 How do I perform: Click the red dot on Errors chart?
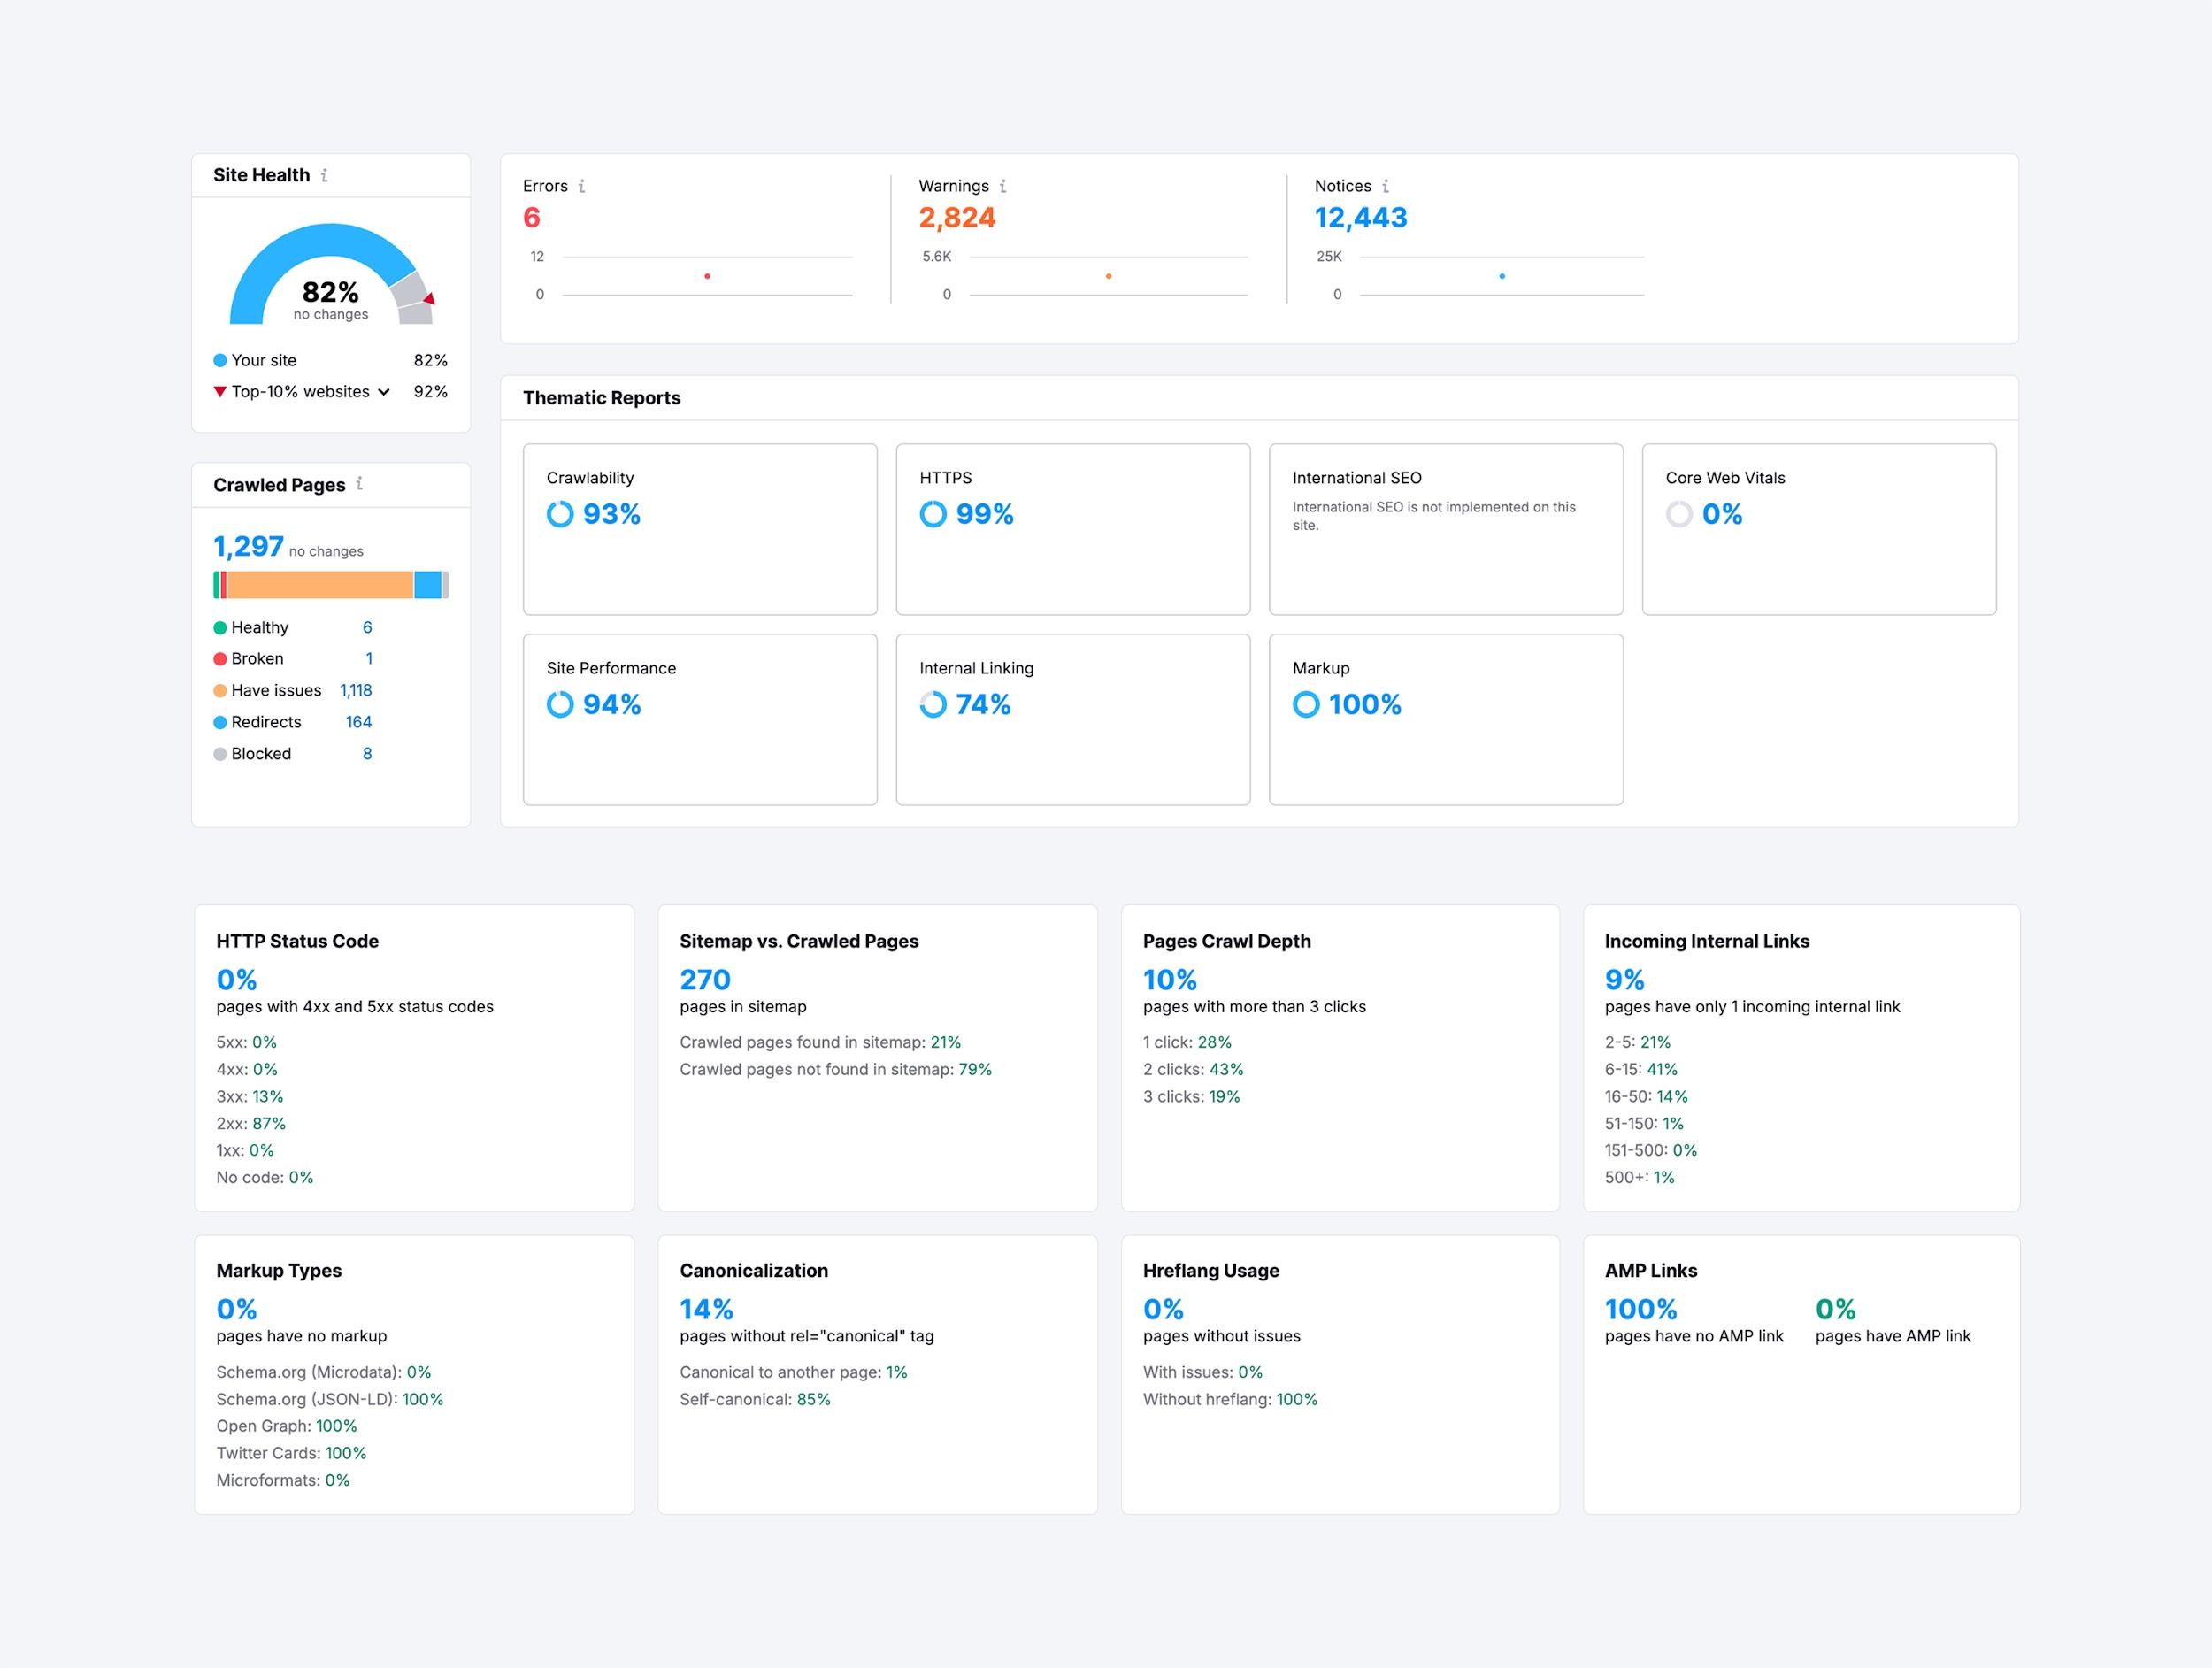(707, 276)
